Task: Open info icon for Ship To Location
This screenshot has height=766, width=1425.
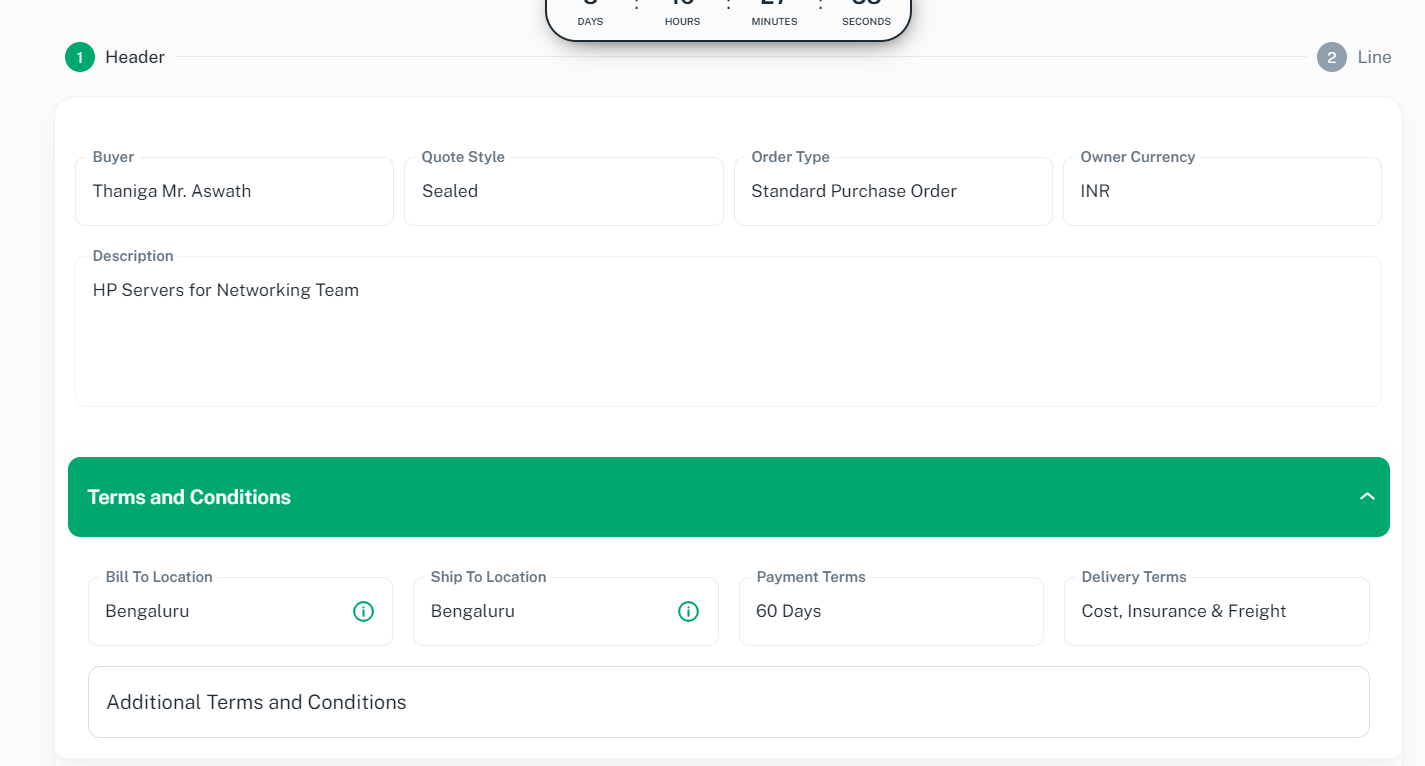Action: [688, 611]
